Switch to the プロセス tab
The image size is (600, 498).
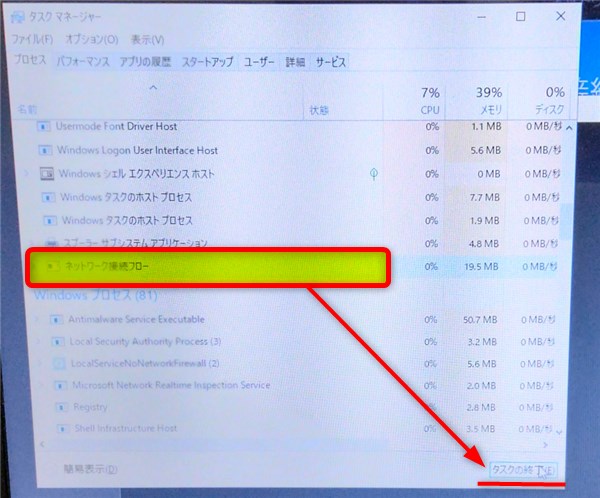click(x=30, y=60)
